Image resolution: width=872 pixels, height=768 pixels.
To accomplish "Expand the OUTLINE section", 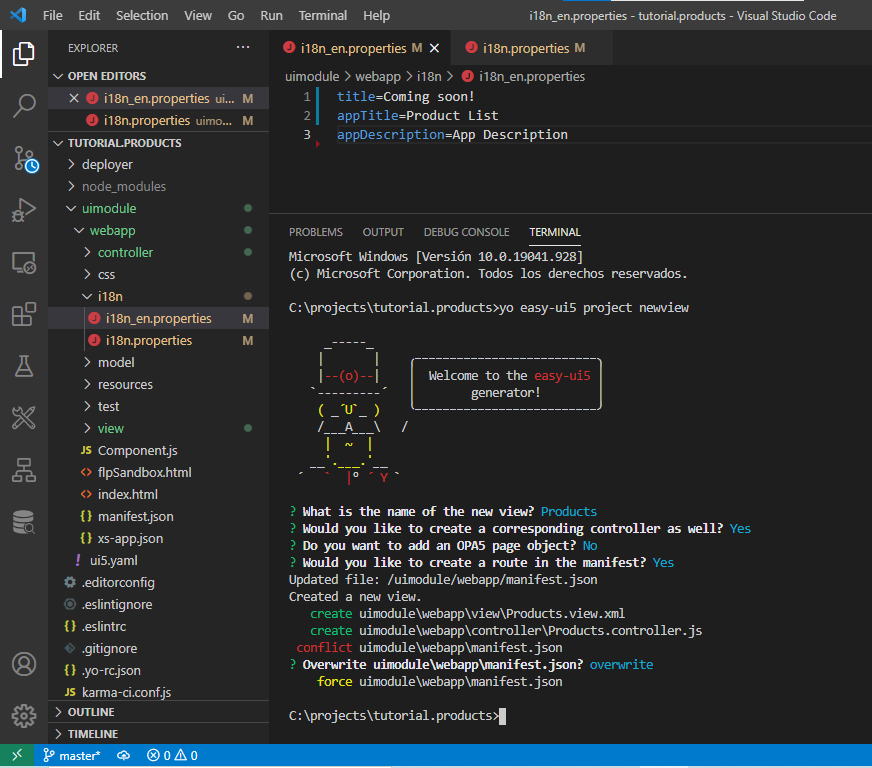I will coord(91,712).
